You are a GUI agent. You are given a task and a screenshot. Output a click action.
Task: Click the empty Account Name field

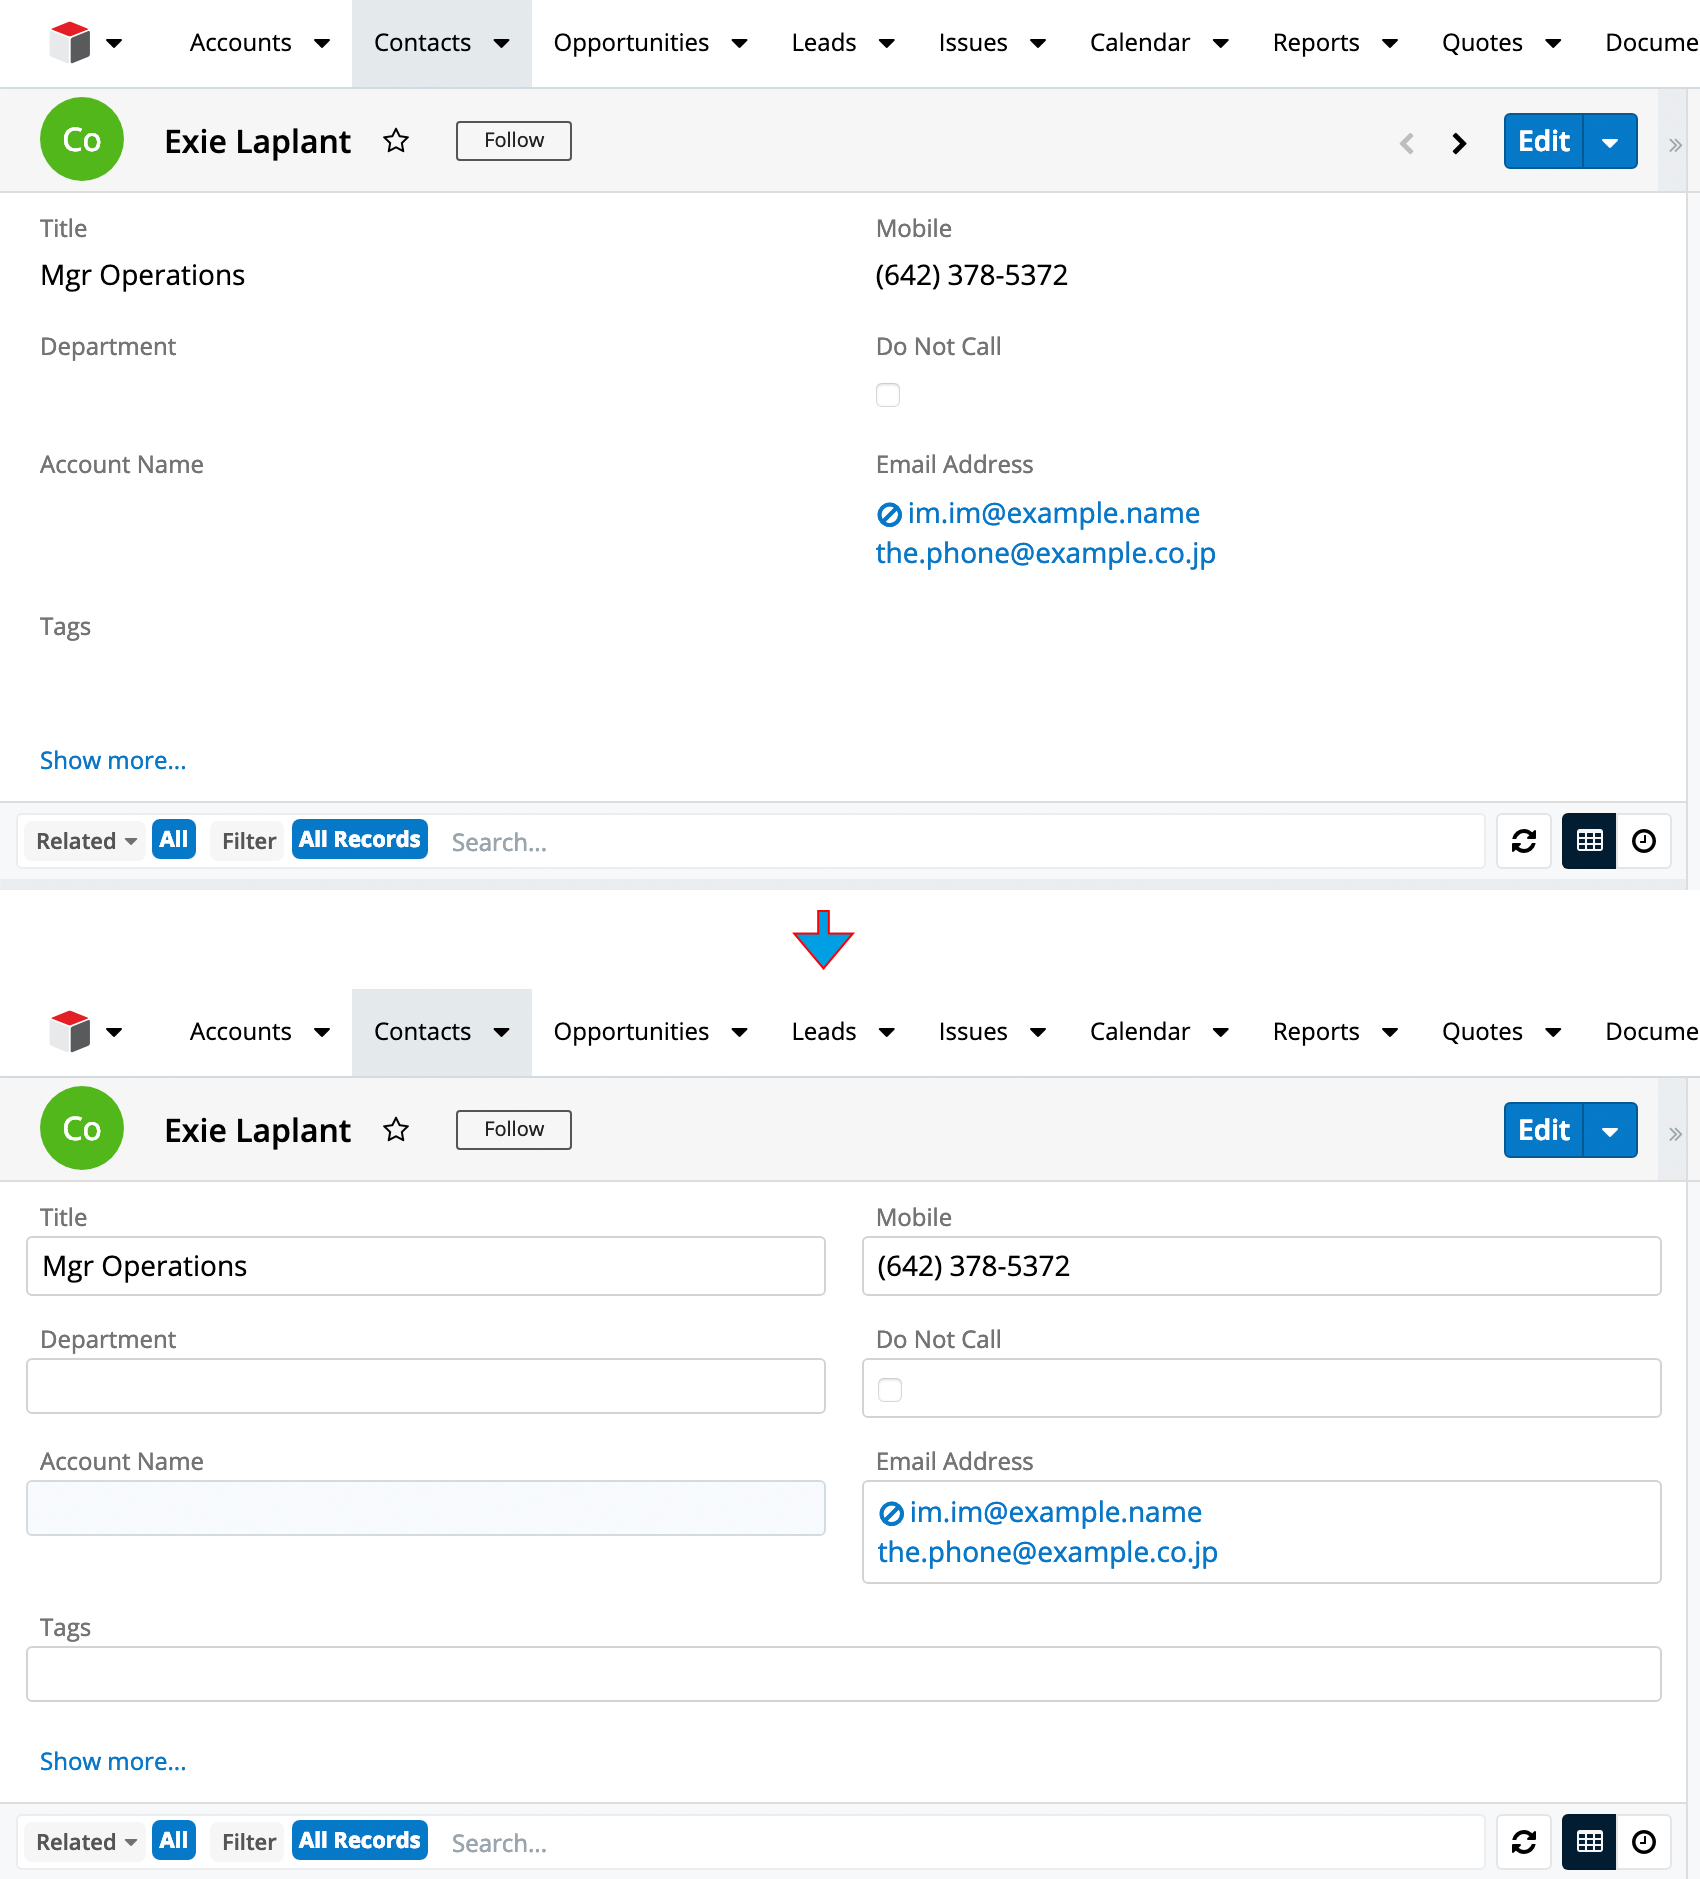pyautogui.click(x=426, y=1508)
